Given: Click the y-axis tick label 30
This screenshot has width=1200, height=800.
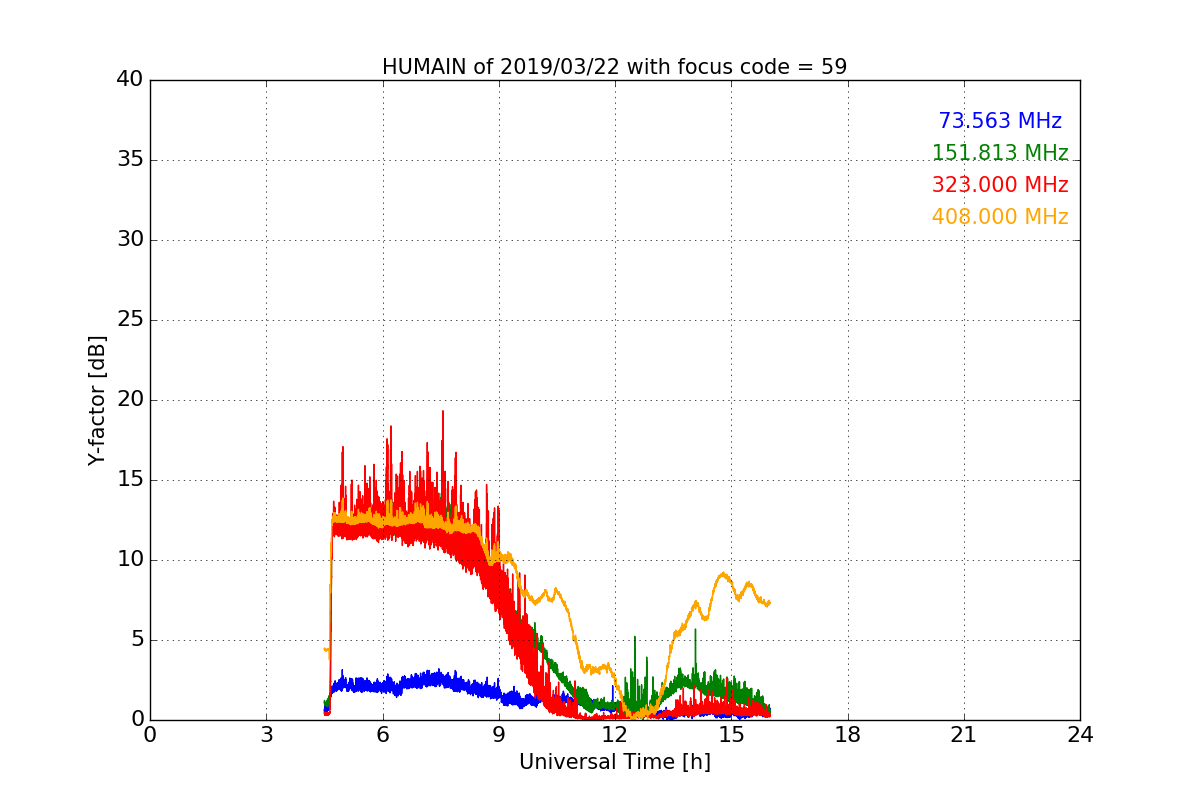Looking at the screenshot, I should [x=130, y=240].
